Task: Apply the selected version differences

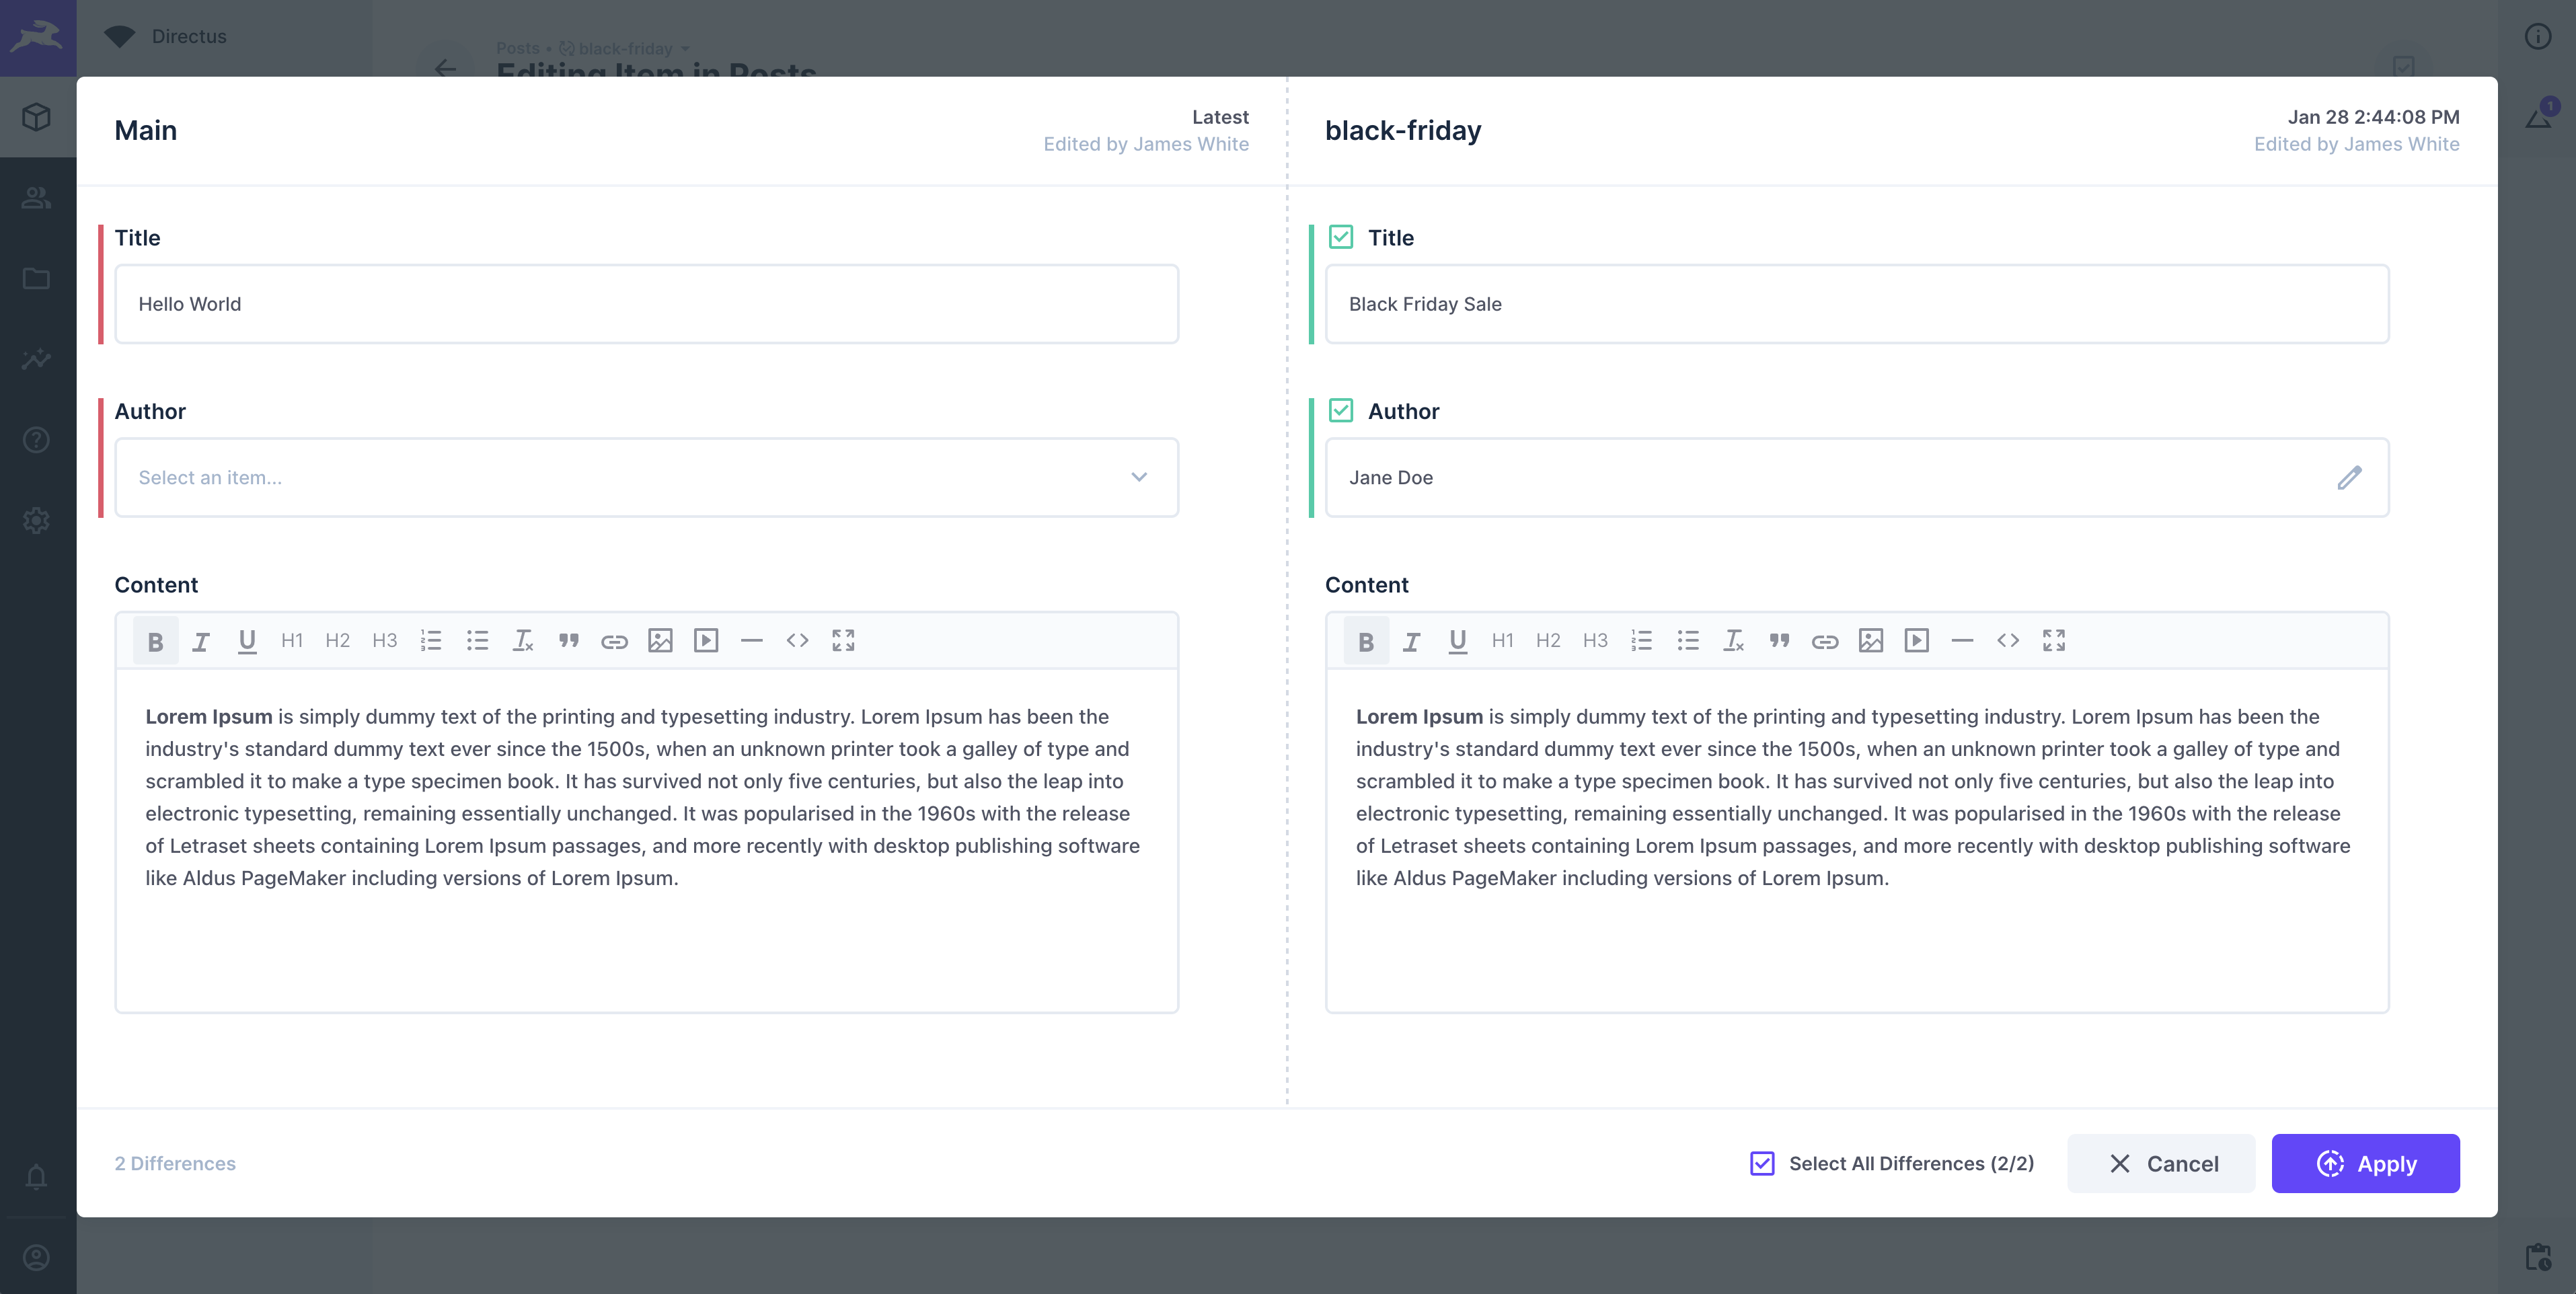Action: 2365,1163
